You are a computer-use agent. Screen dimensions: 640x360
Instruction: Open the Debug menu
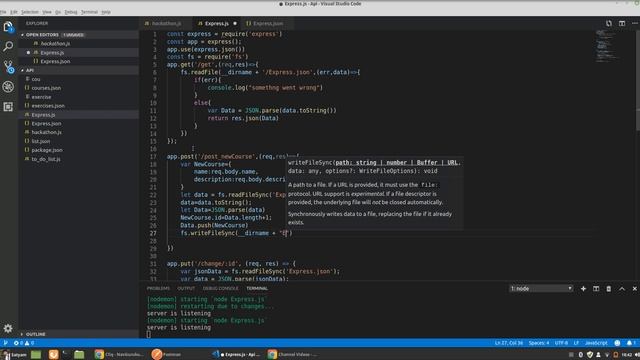tap(71, 12)
